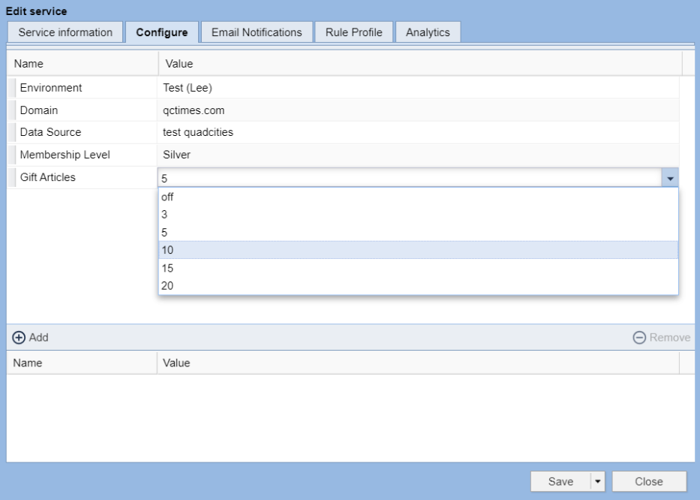The width and height of the screenshot is (700, 500).
Task: Click the Save button
Action: (x=560, y=482)
